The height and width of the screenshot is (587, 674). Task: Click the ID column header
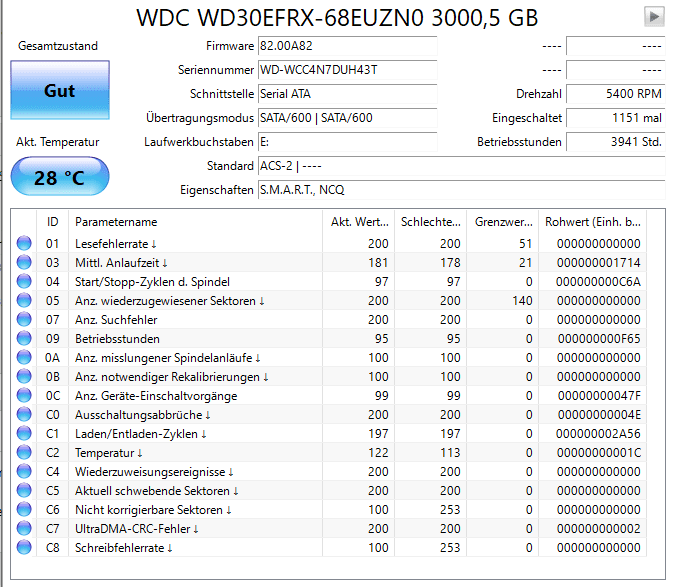pyautogui.click(x=52, y=222)
